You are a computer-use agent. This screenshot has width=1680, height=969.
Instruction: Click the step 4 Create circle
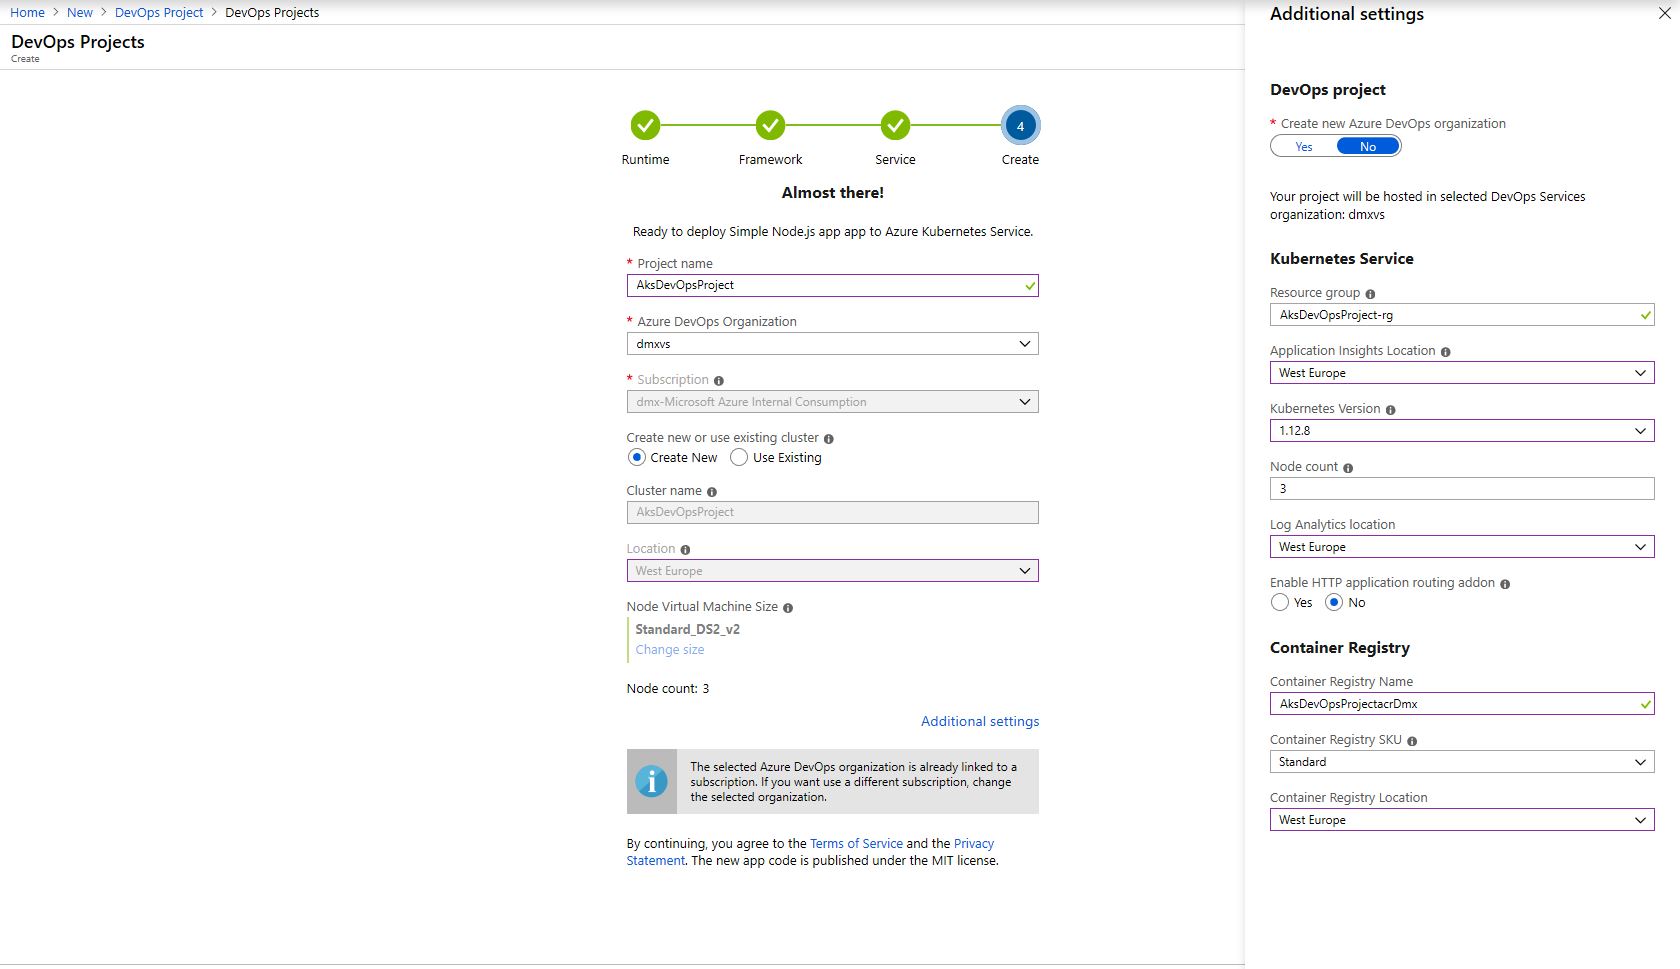(1020, 126)
